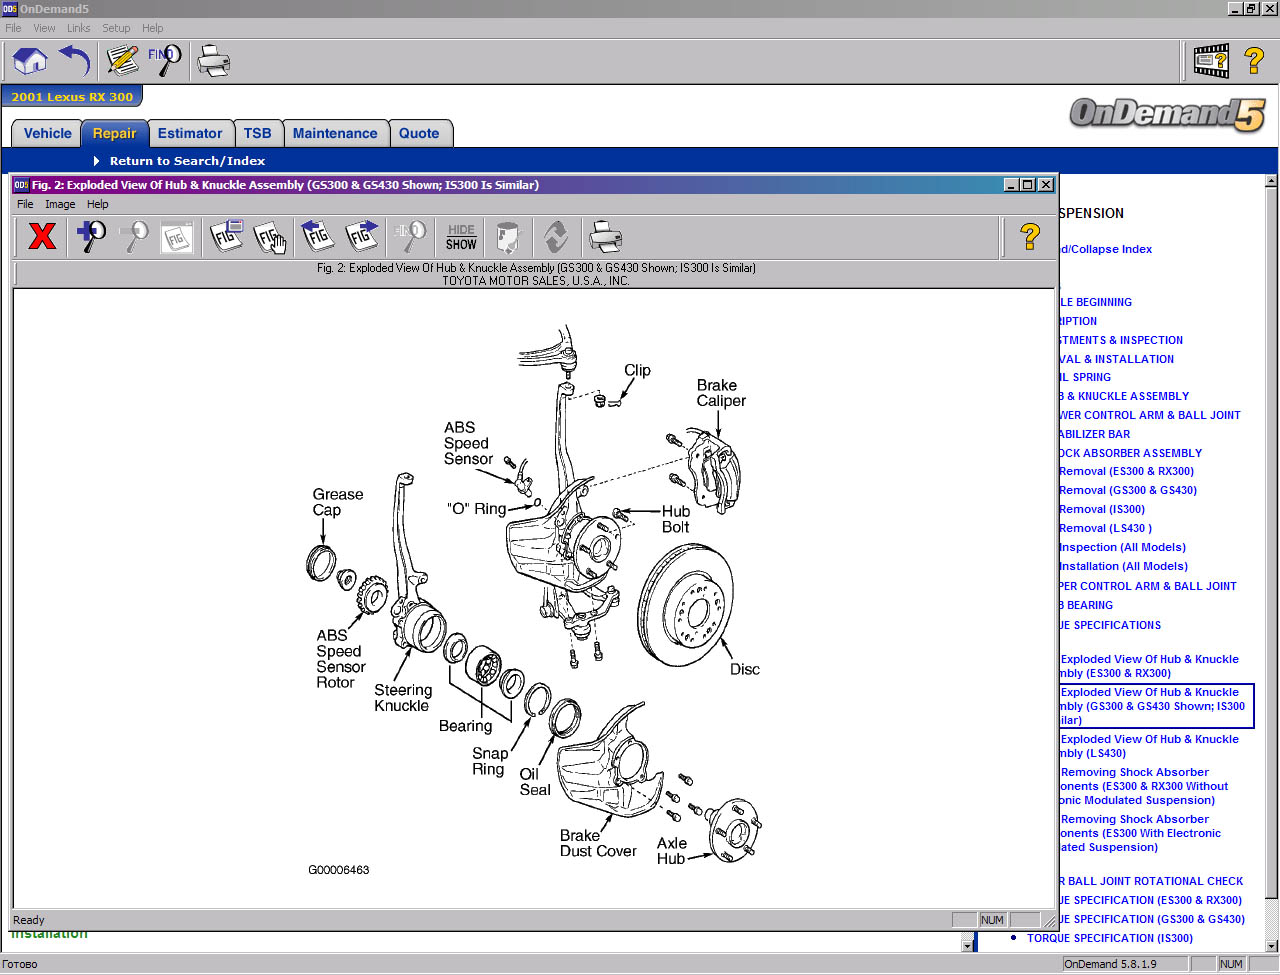
Task: Close the figure with the red X icon
Action: point(42,237)
